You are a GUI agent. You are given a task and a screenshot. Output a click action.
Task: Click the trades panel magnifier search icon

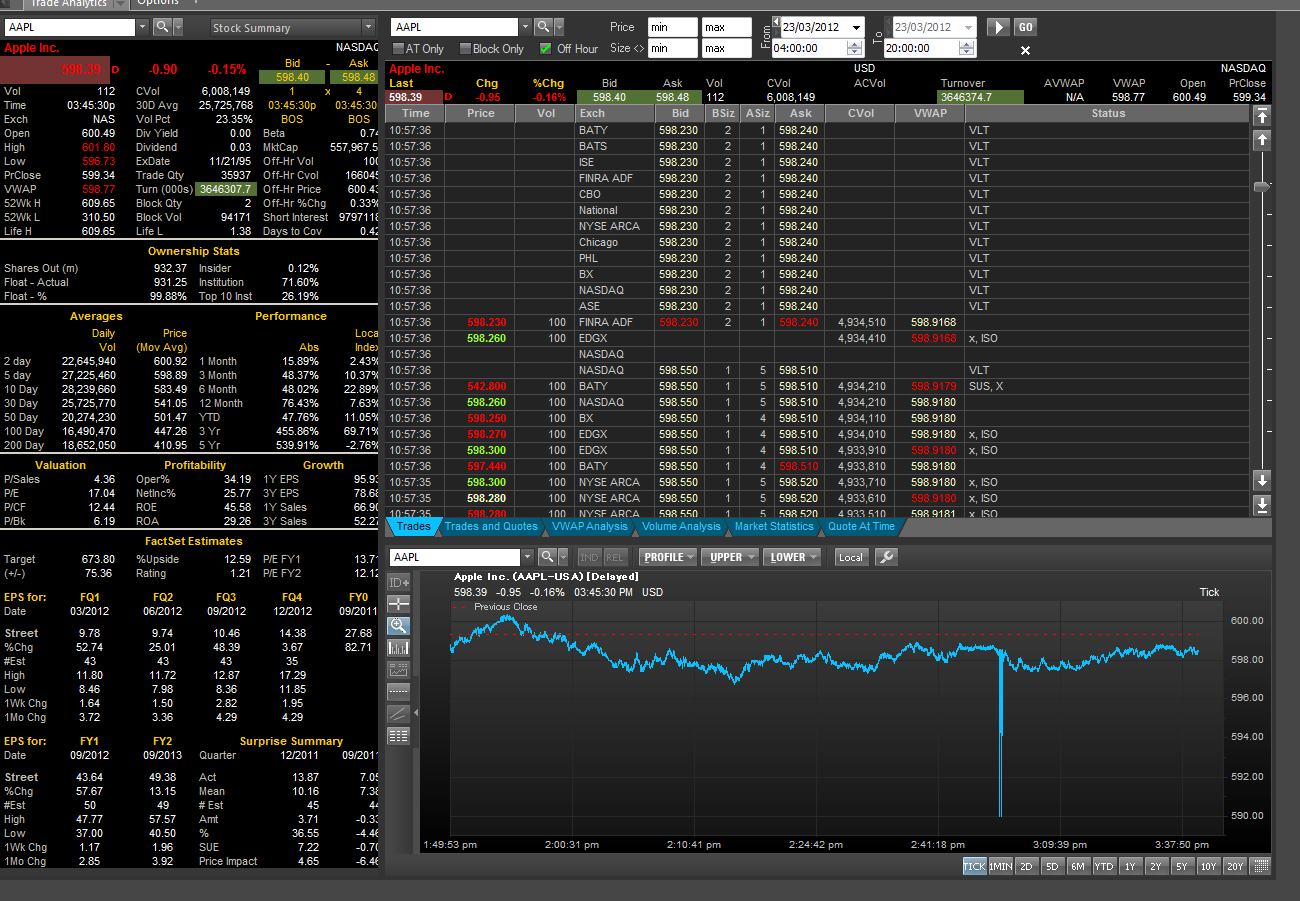pyautogui.click(x=544, y=27)
